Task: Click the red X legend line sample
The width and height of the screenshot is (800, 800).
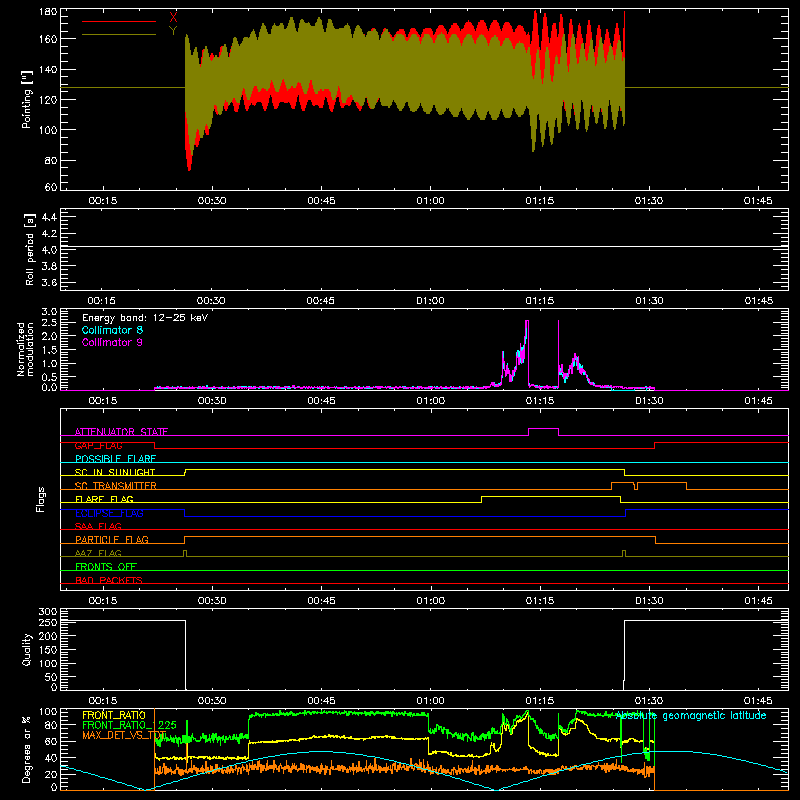Action: [x=119, y=21]
